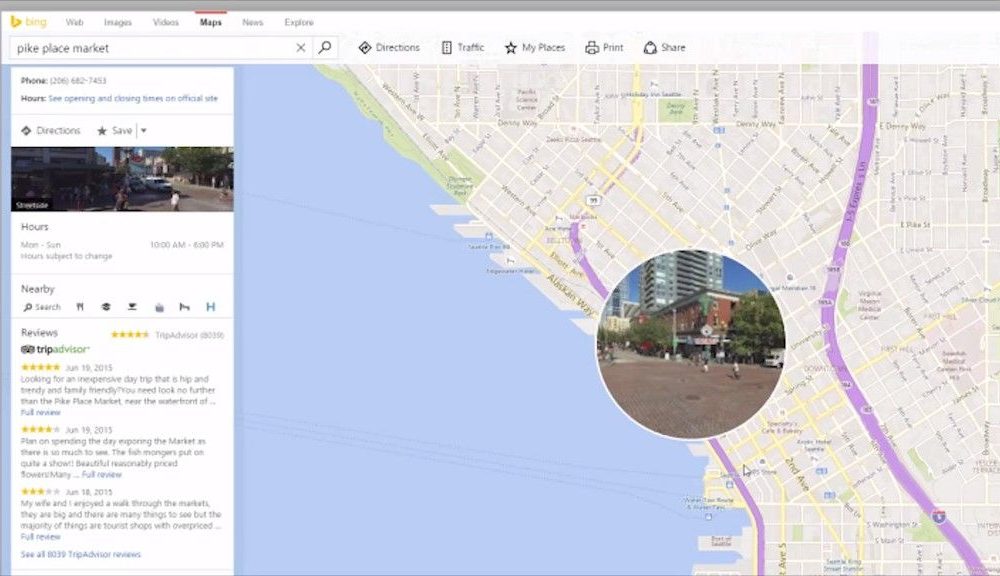Click the tripadvisor logo
The width and height of the screenshot is (1000, 576).
pyautogui.click(x=55, y=350)
